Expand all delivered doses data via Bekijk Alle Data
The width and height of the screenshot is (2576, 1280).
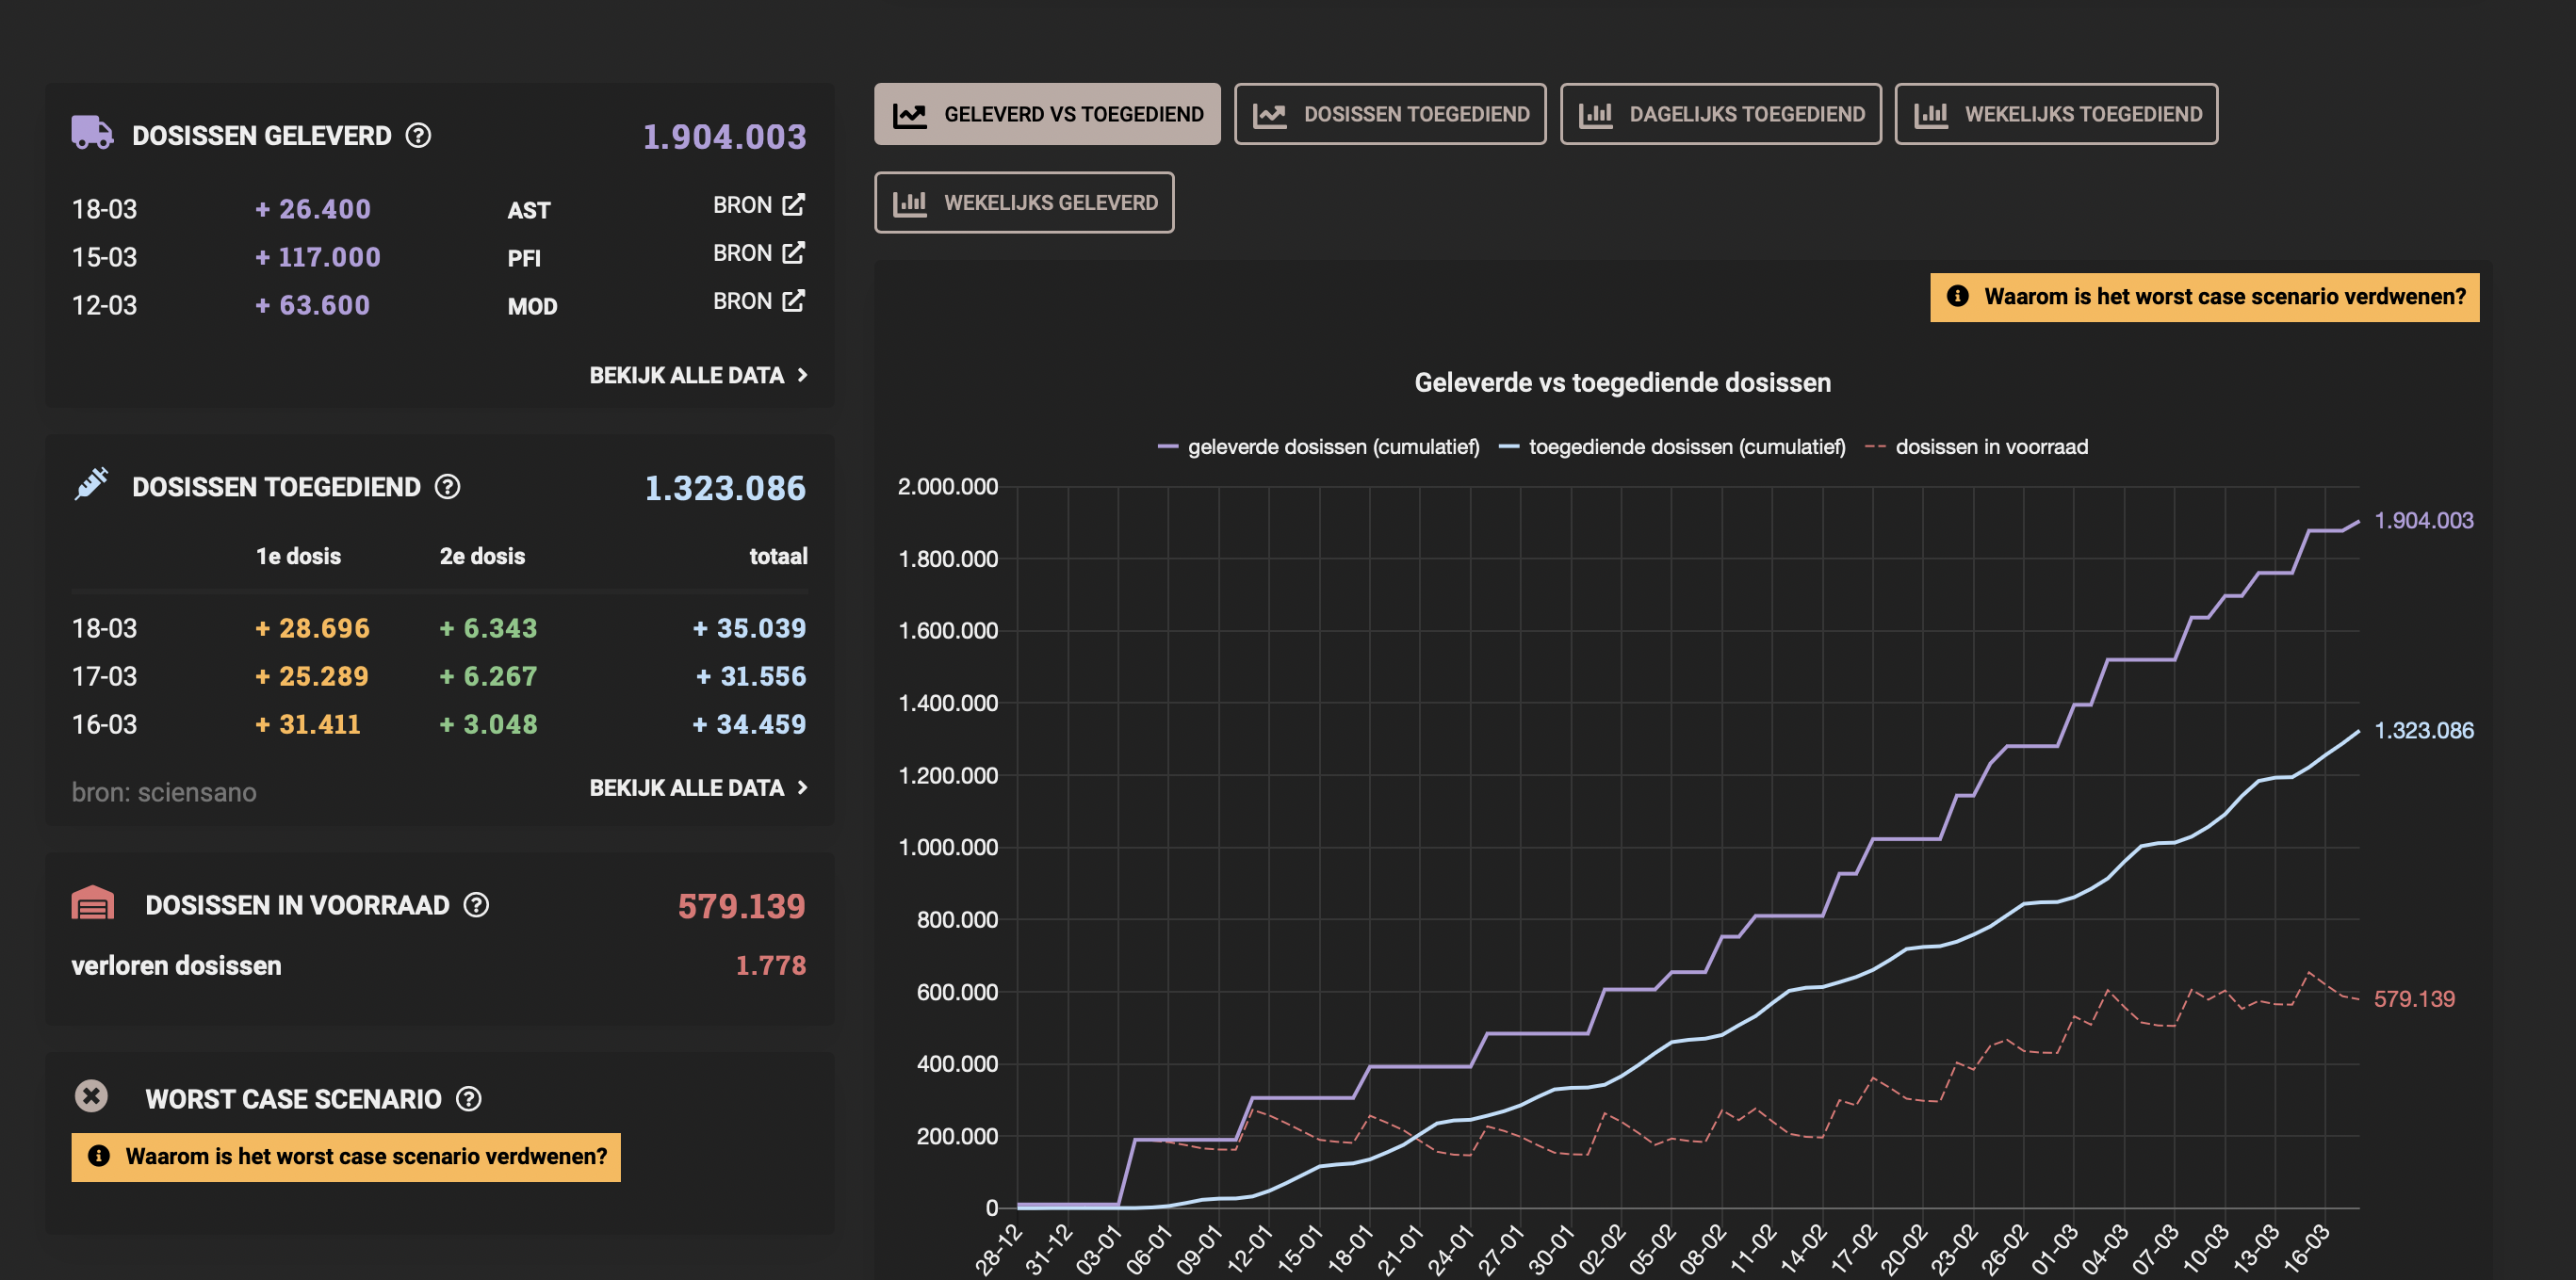coord(697,375)
